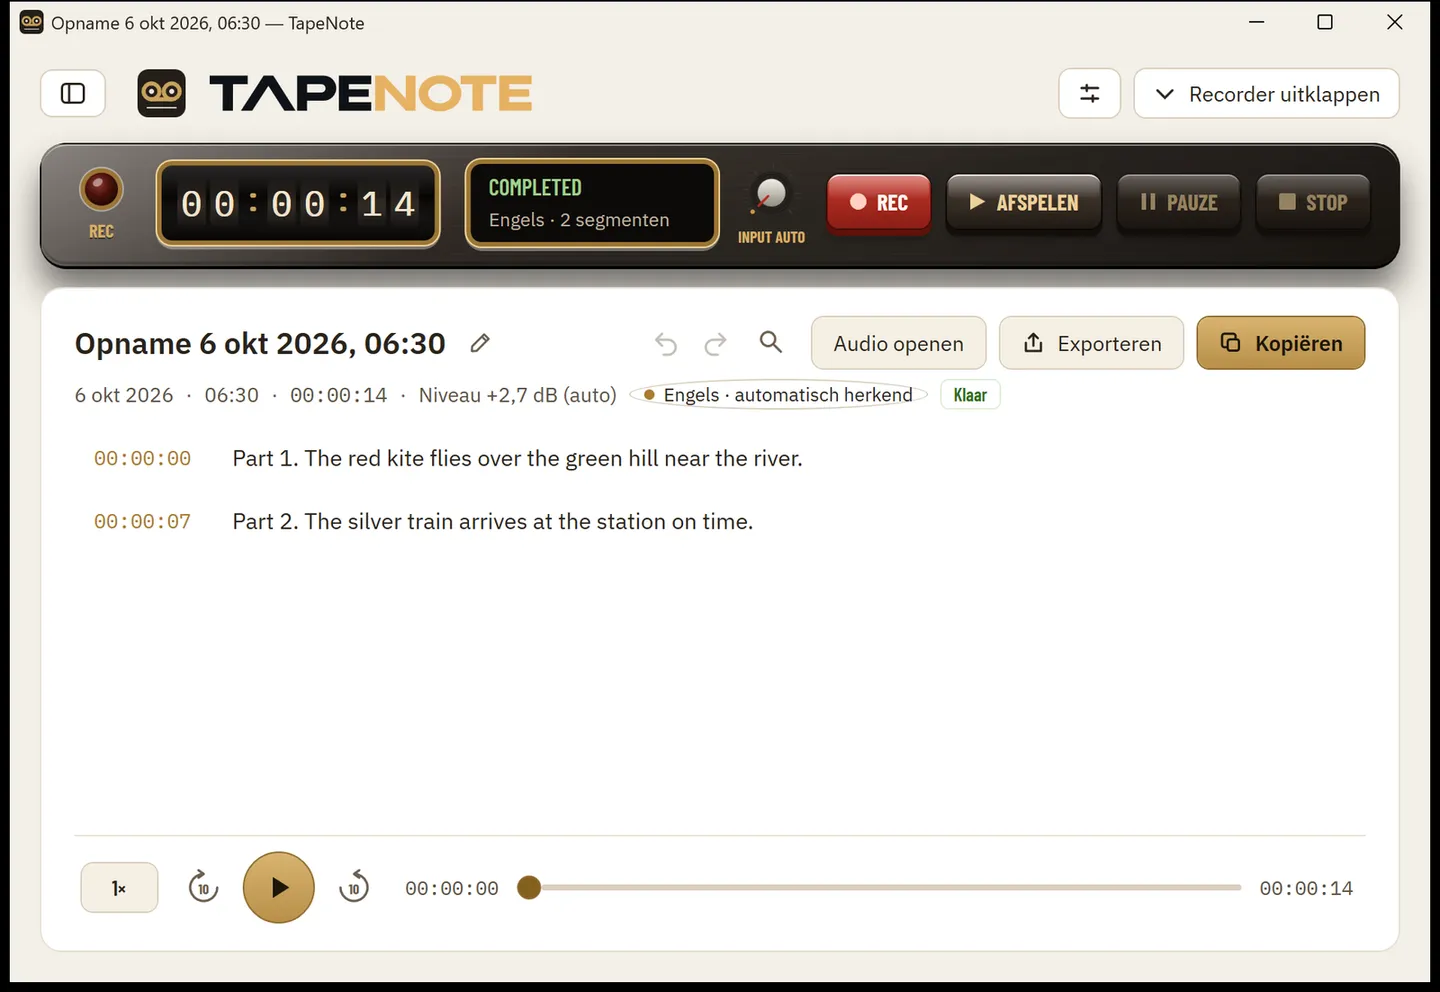The width and height of the screenshot is (1440, 992).
Task: Skip forward 10 seconds in player
Action: (x=354, y=887)
